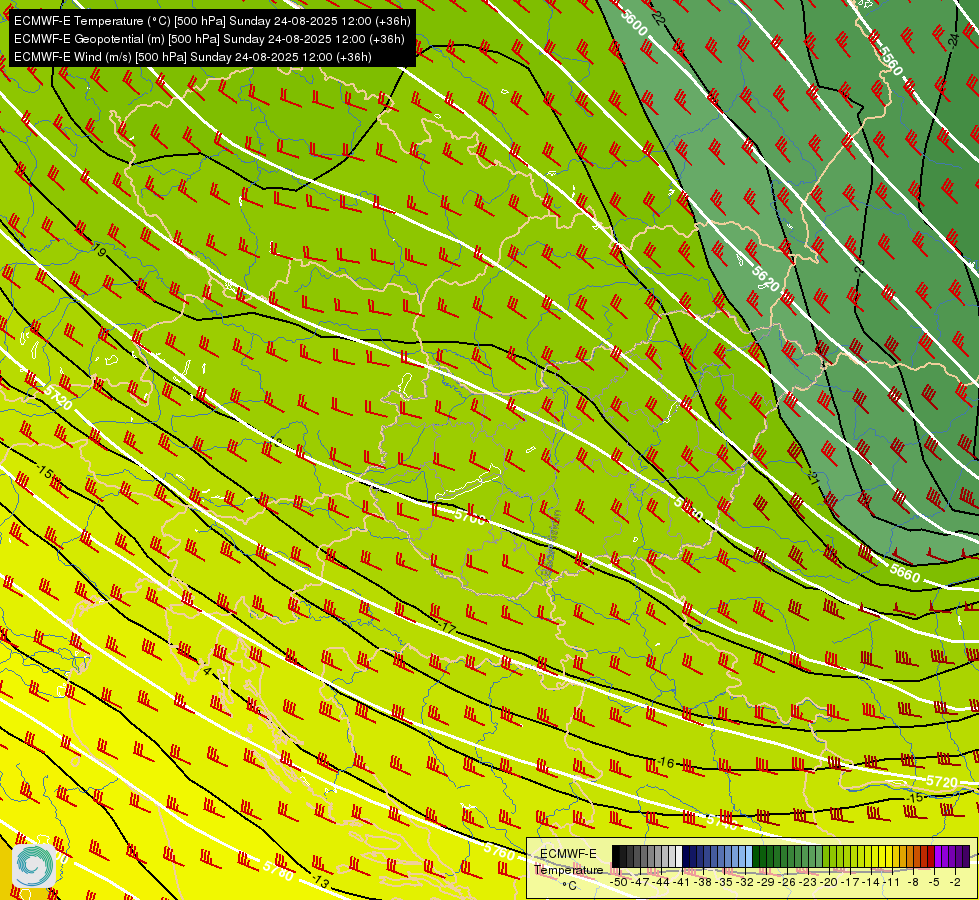Click the -5 legend tick label
Image resolution: width=979 pixels, height=900 pixels.
tap(935, 882)
